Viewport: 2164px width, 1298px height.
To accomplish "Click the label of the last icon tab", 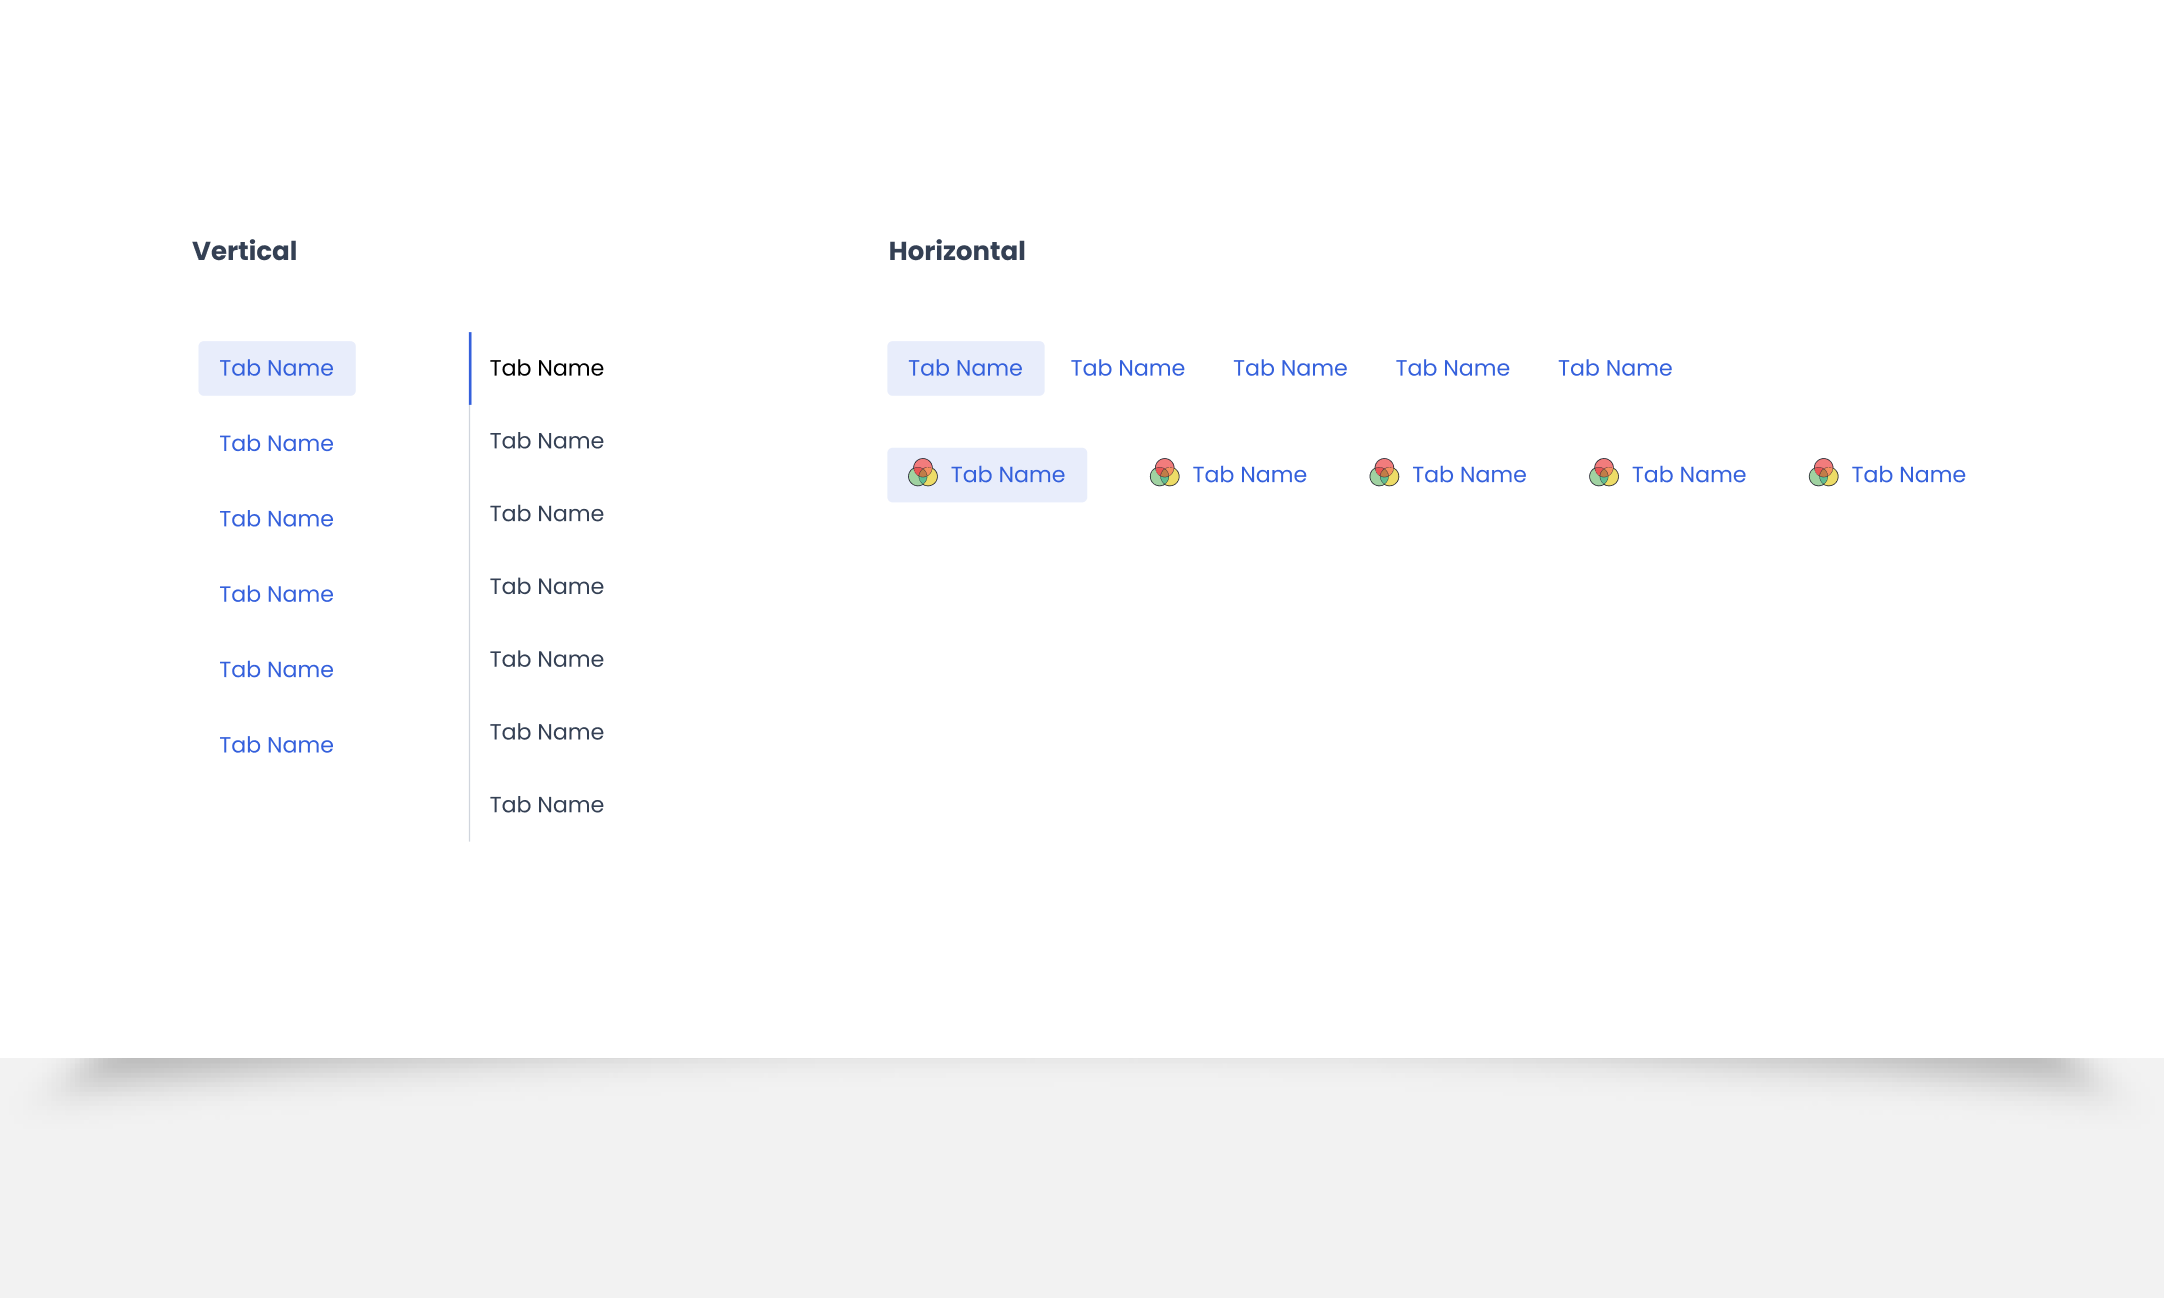I will click(x=1908, y=475).
